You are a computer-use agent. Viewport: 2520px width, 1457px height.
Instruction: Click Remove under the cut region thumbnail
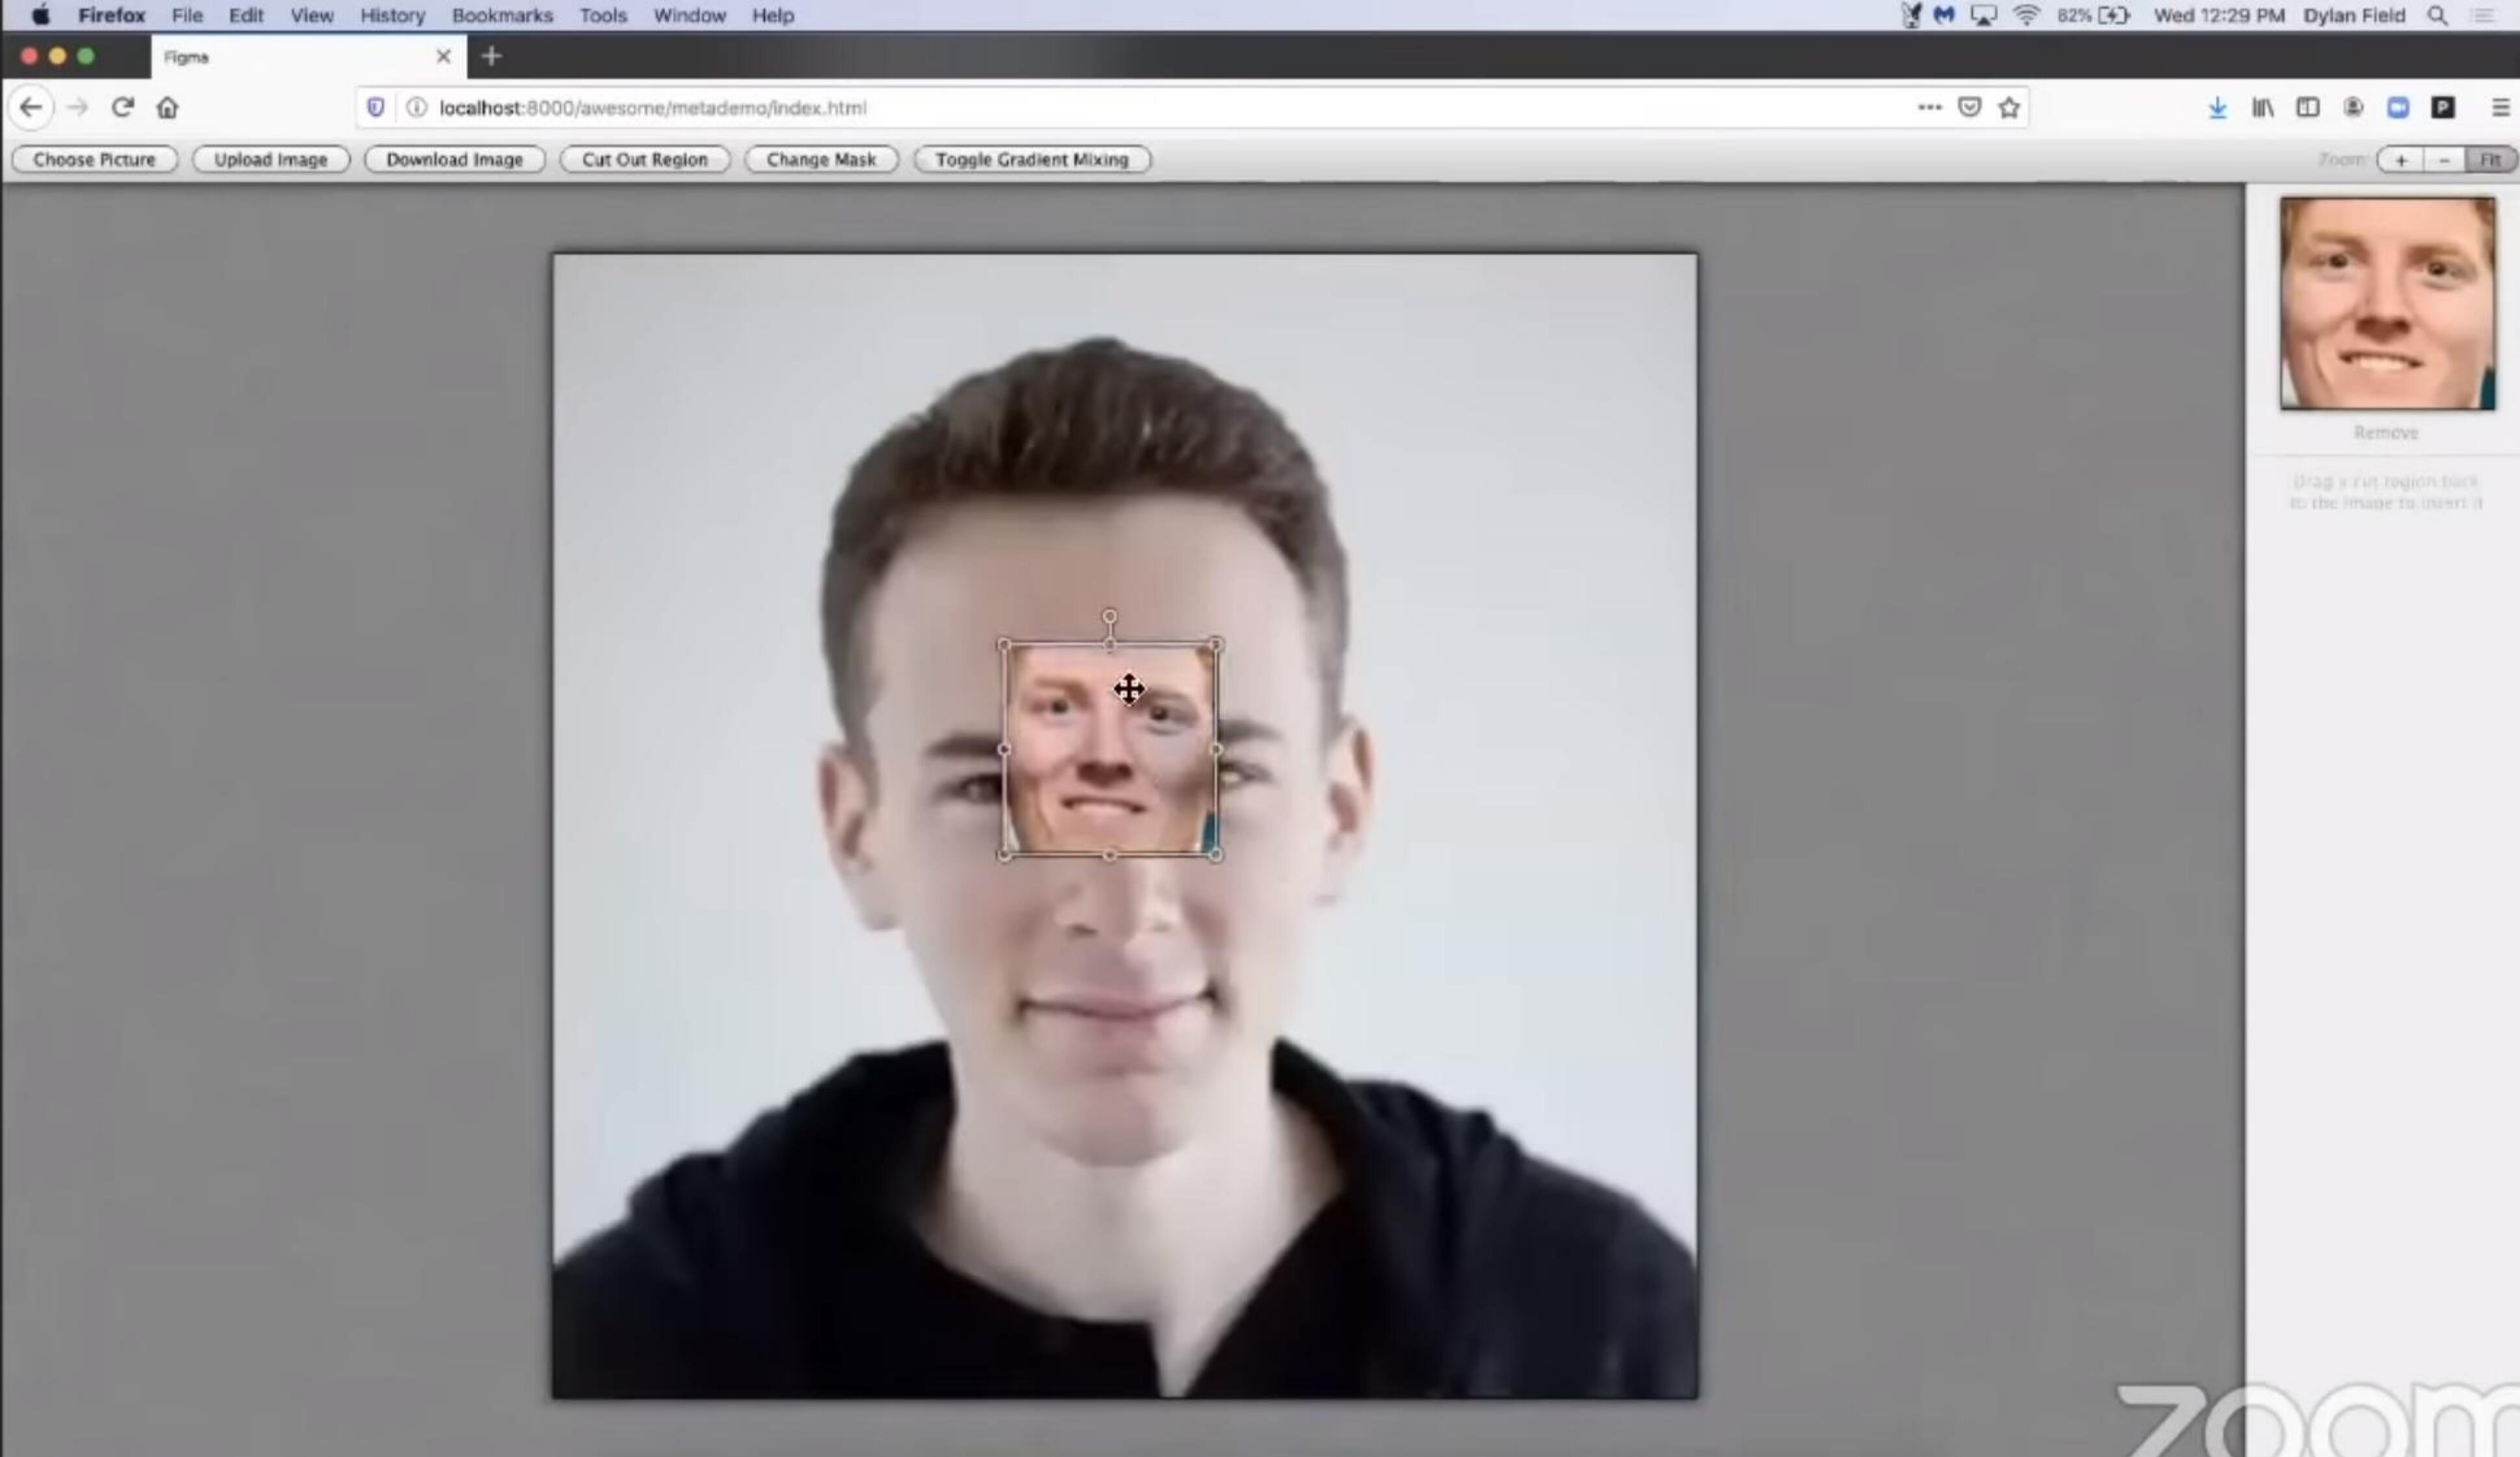click(2386, 432)
